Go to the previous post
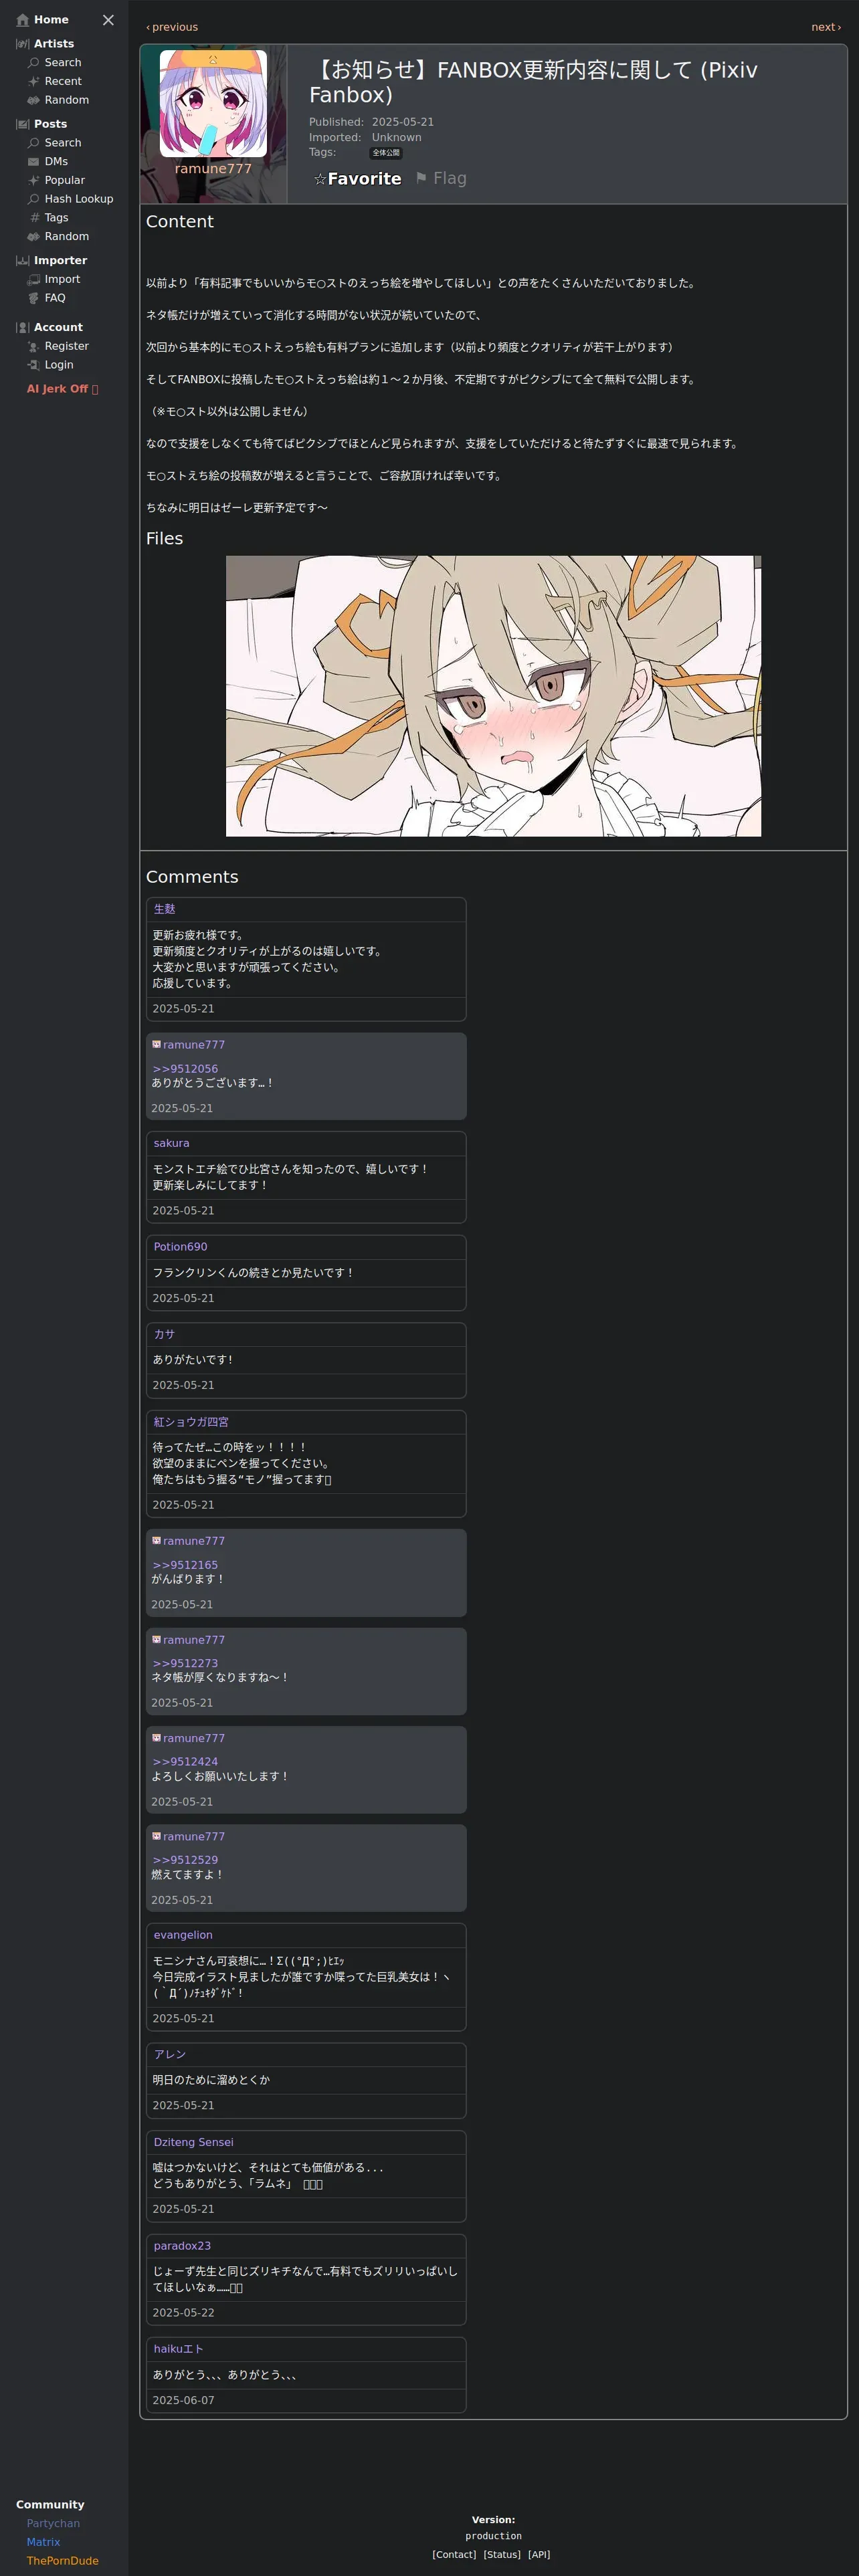Image resolution: width=859 pixels, height=2576 pixels. pos(172,27)
